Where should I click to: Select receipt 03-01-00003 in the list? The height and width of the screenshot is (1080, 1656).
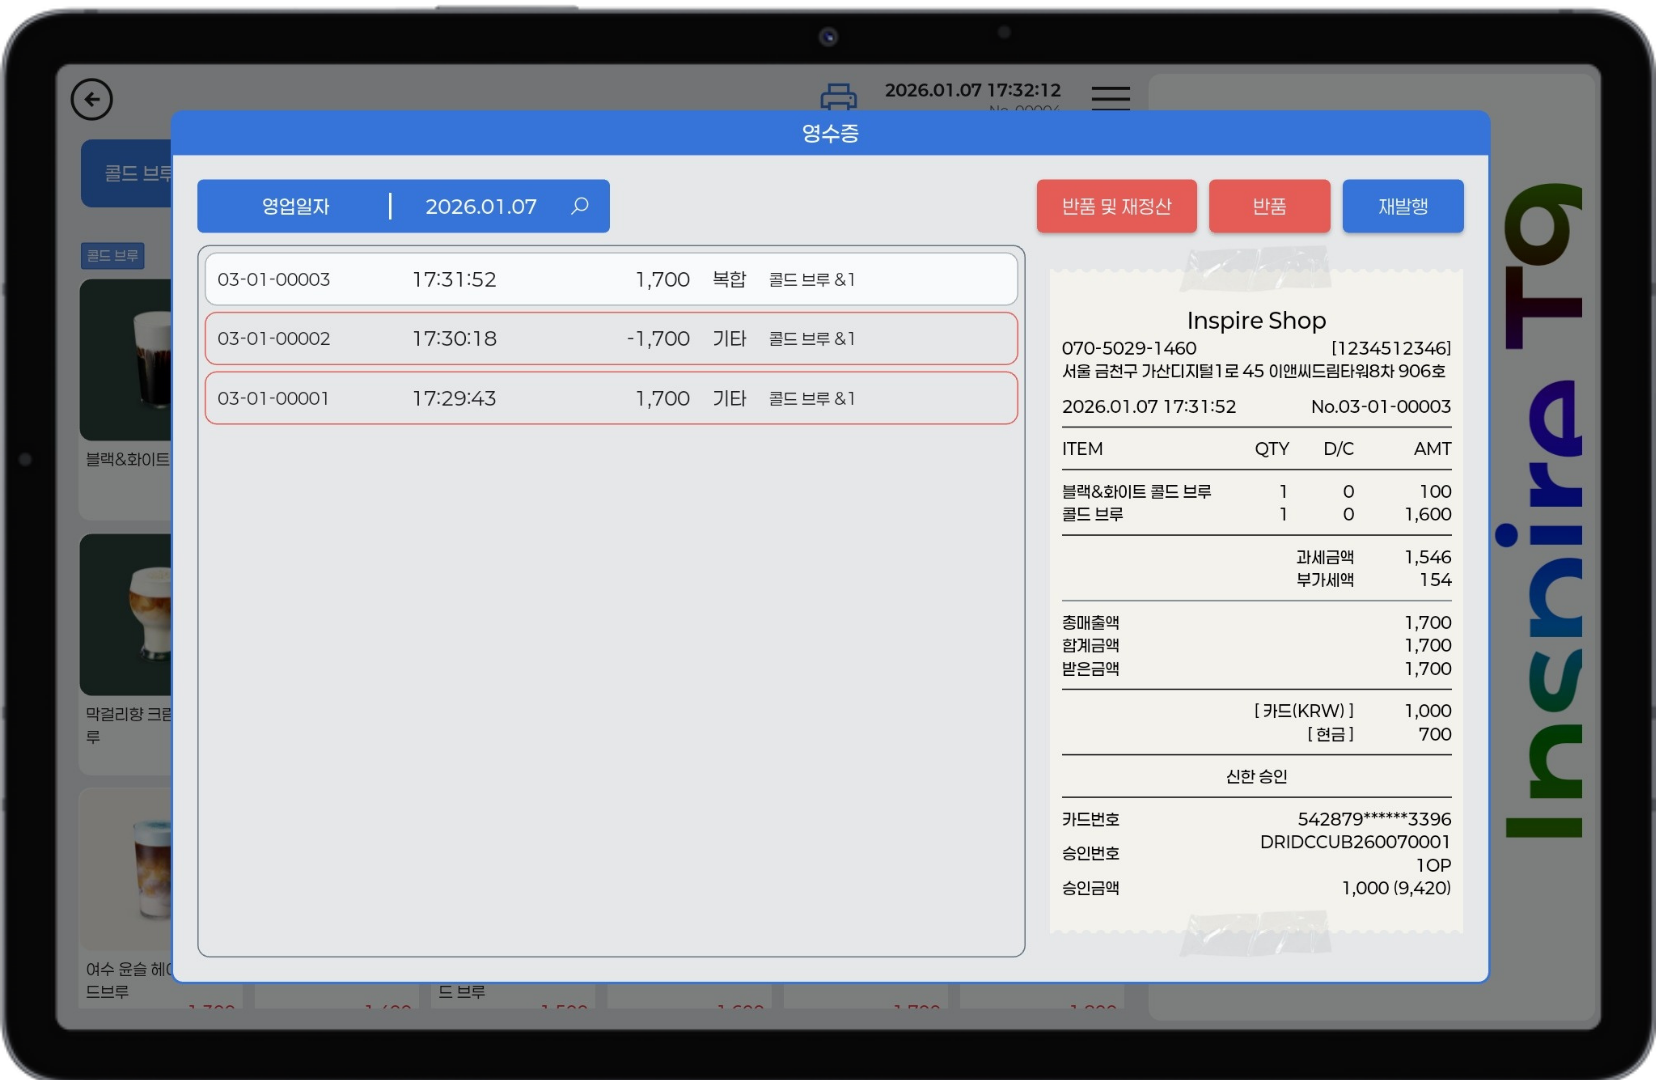[x=611, y=279]
